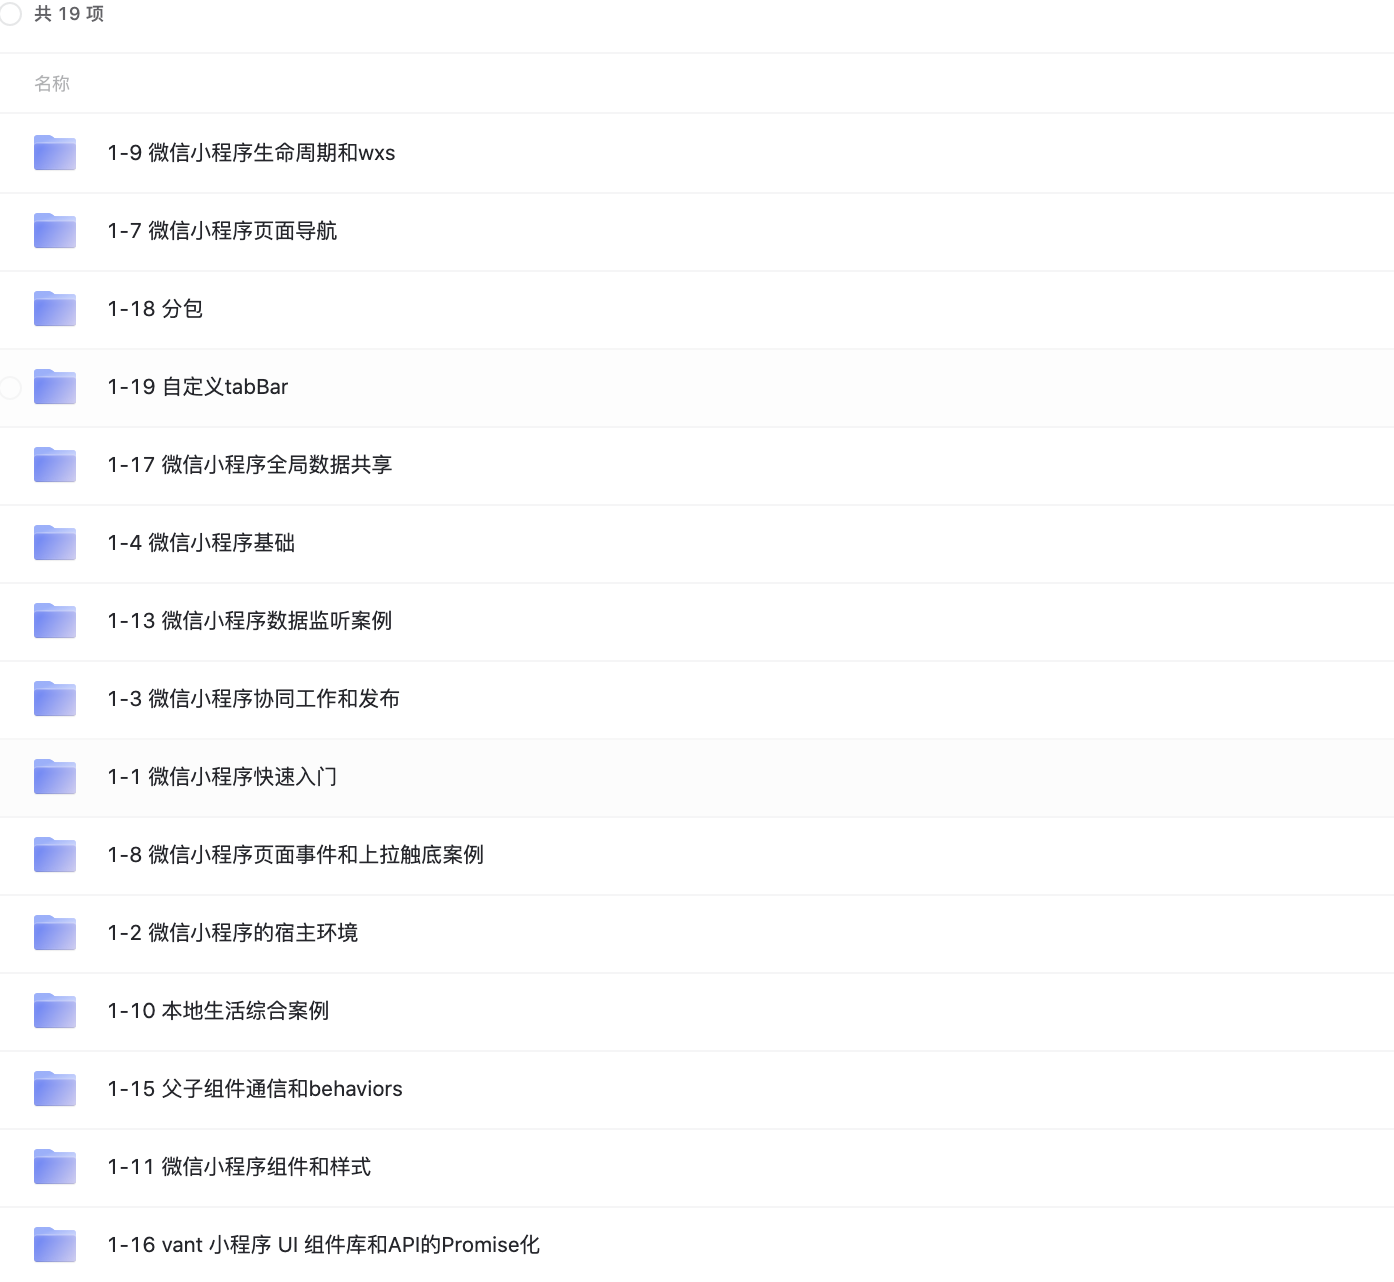This screenshot has height=1282, width=1394.
Task: Select 1-16 vant 小程序 UI 组件库和API的Promise化 text
Action: pos(324,1245)
